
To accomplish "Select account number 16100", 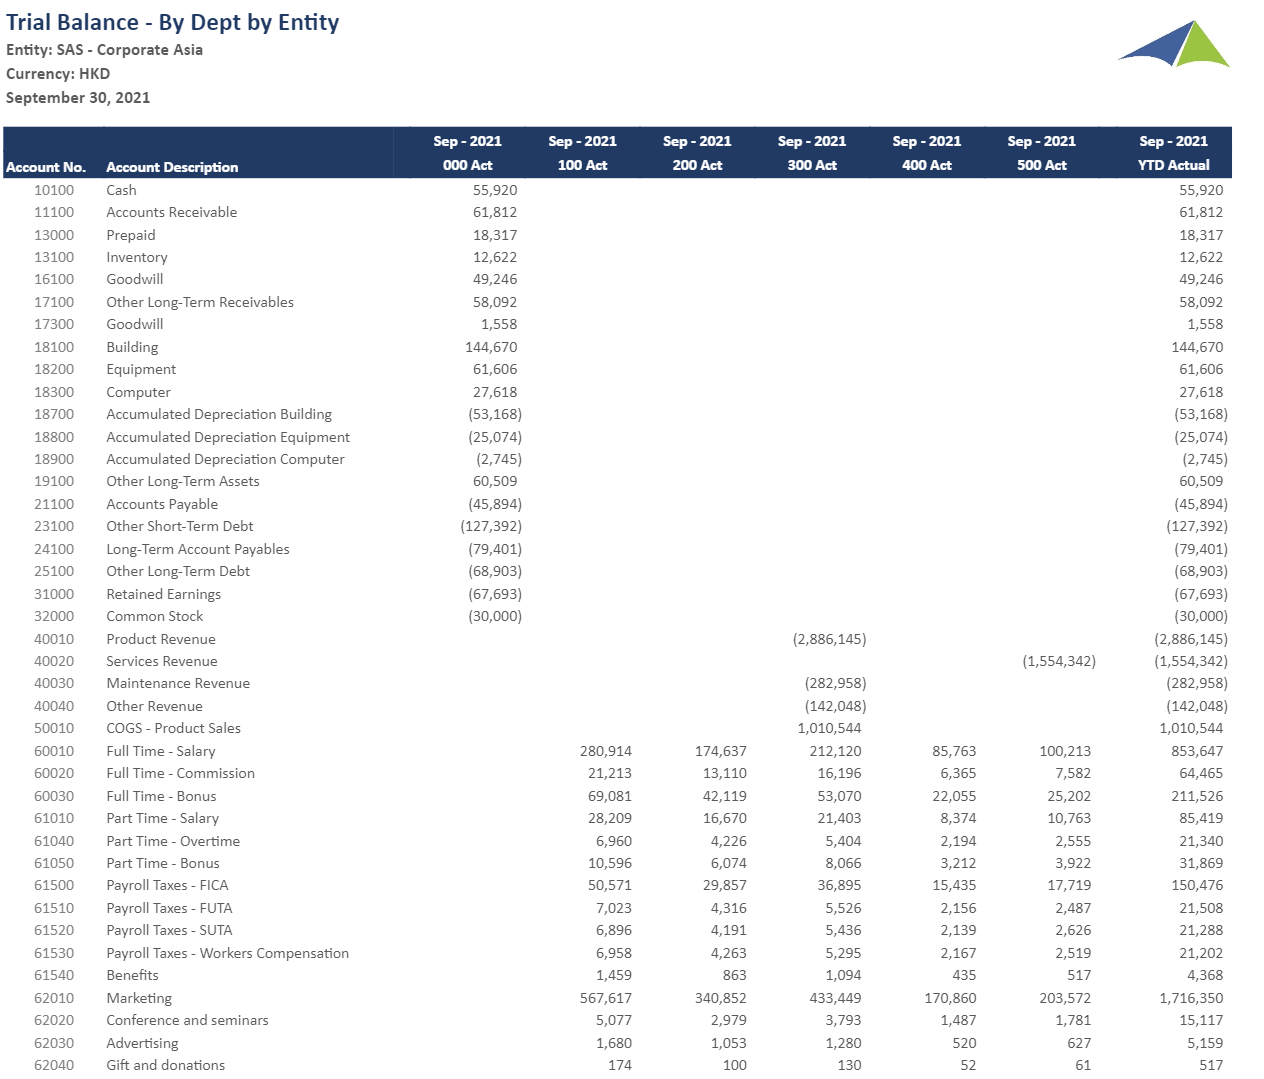I will [54, 279].
